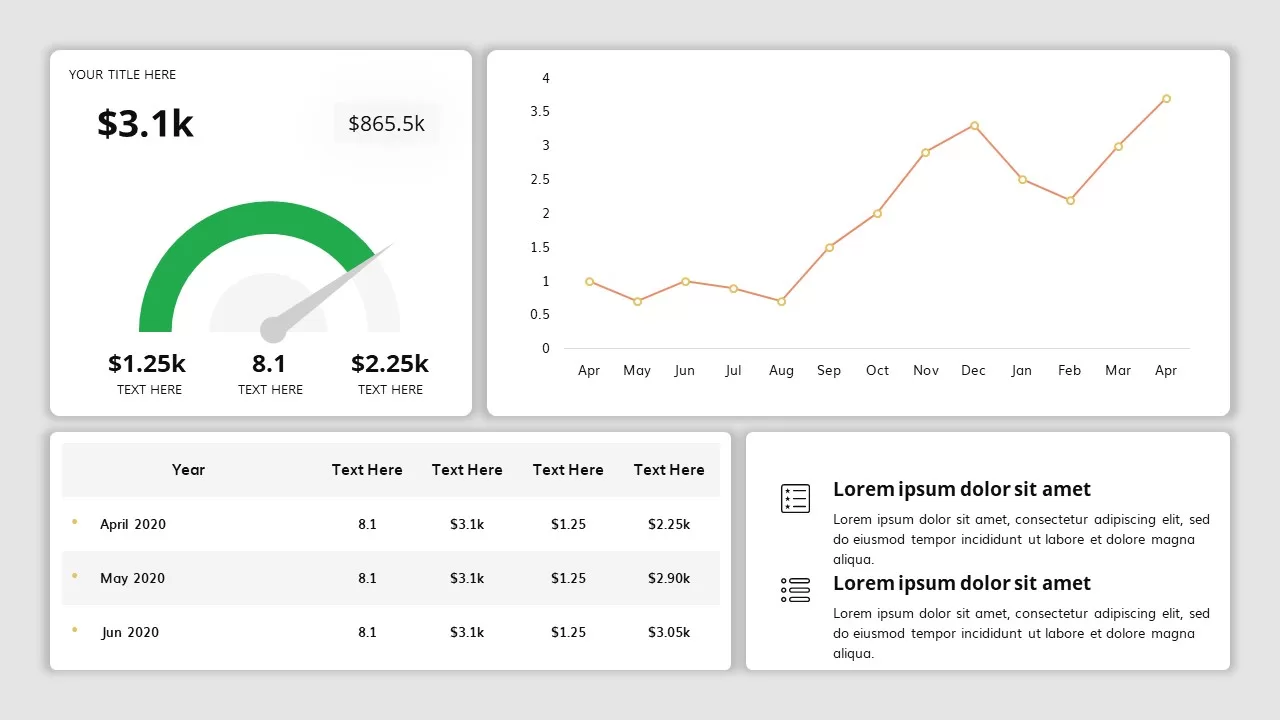Click the May data point on chart

637,301
